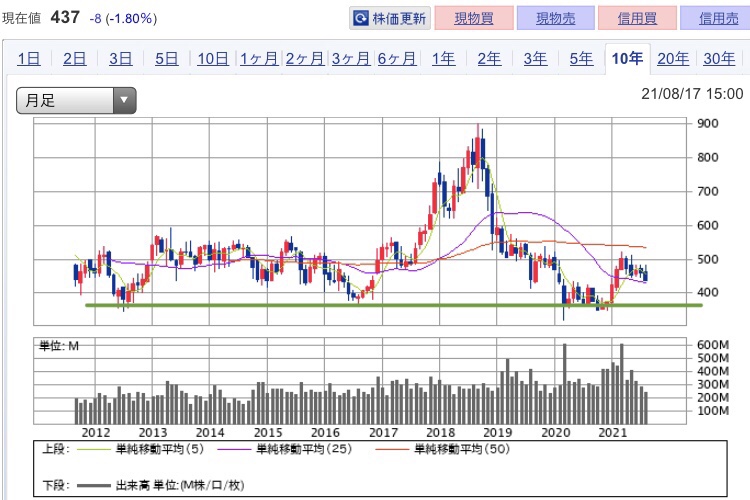This screenshot has width=750, height=500.
Task: Select the 1ヶ月 range tab
Action: coord(259,59)
